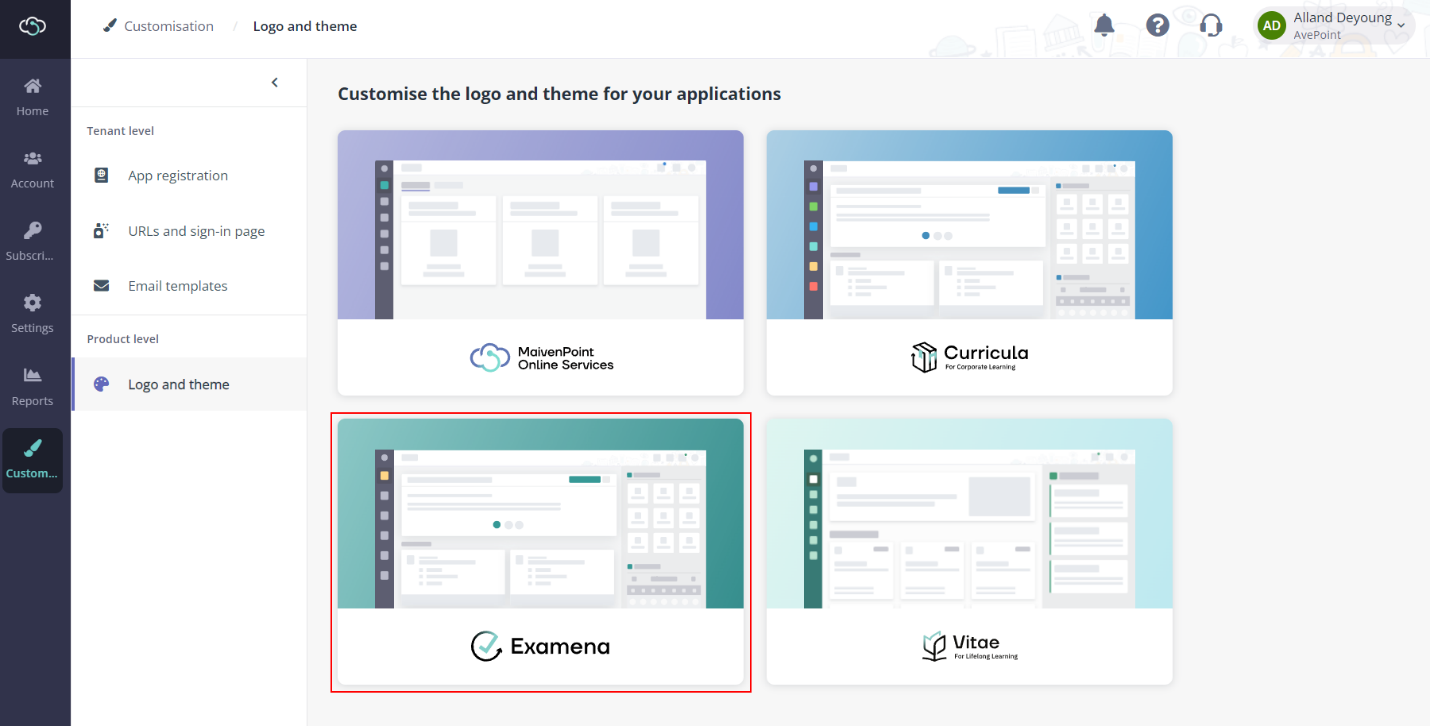Open App registration menu item

click(189, 175)
